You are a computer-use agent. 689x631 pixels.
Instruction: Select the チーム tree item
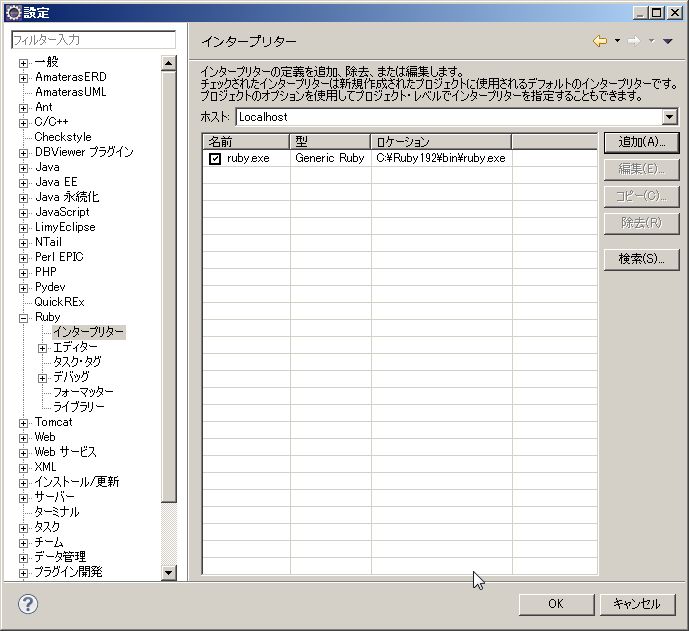pyautogui.click(x=49, y=542)
